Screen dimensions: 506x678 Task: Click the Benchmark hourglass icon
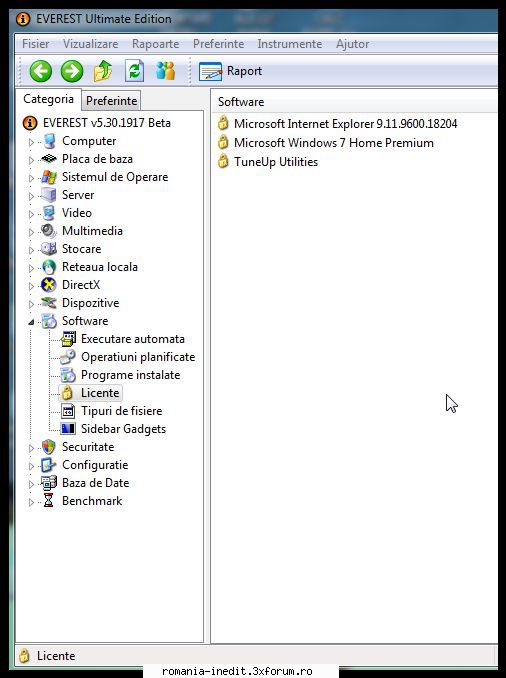click(48, 501)
